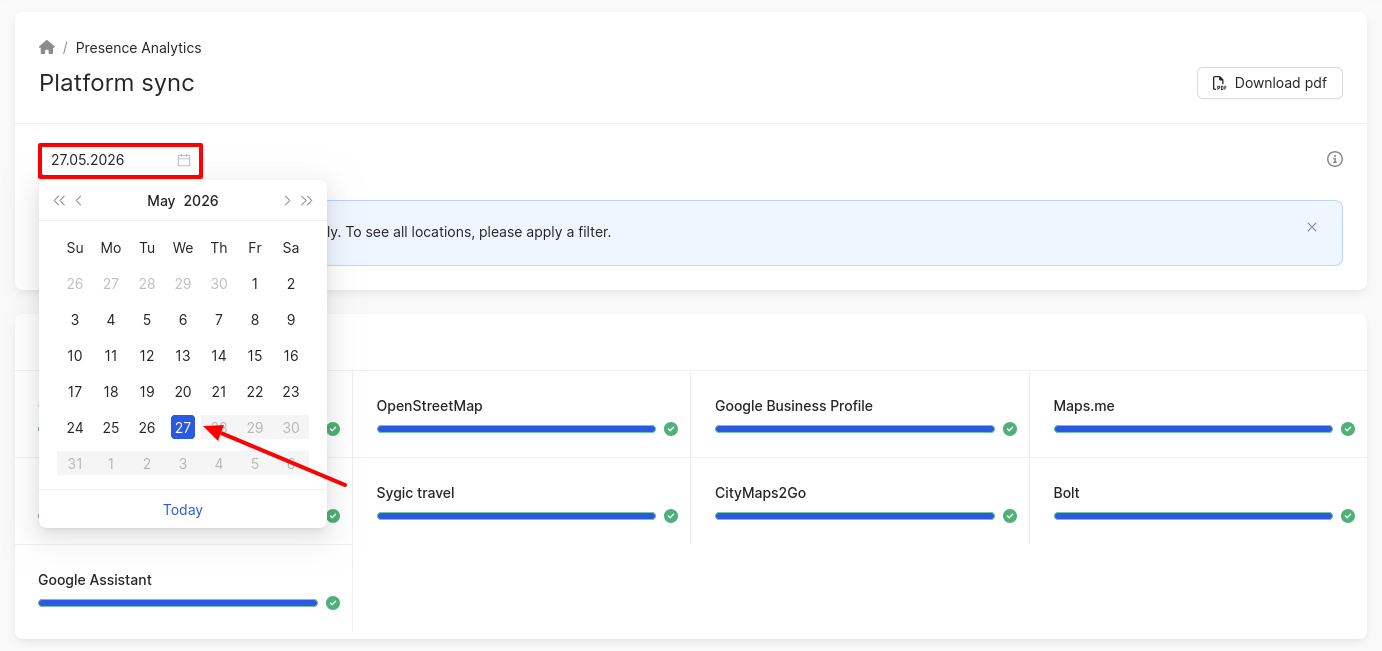Click green check beside Google Assistant
Viewport: 1382px width, 651px height.
(x=333, y=603)
